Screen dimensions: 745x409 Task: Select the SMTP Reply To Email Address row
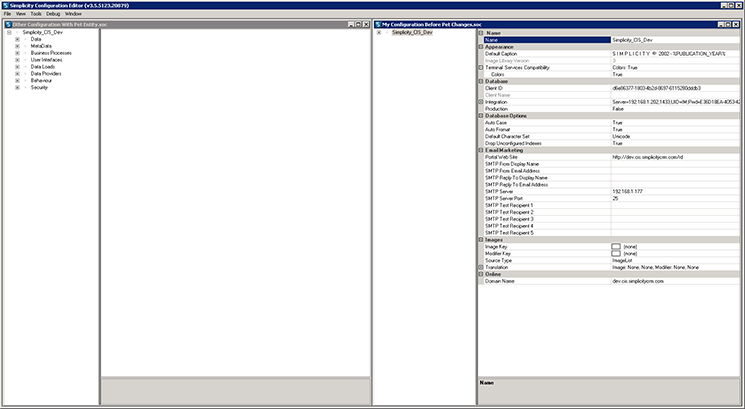click(x=611, y=184)
